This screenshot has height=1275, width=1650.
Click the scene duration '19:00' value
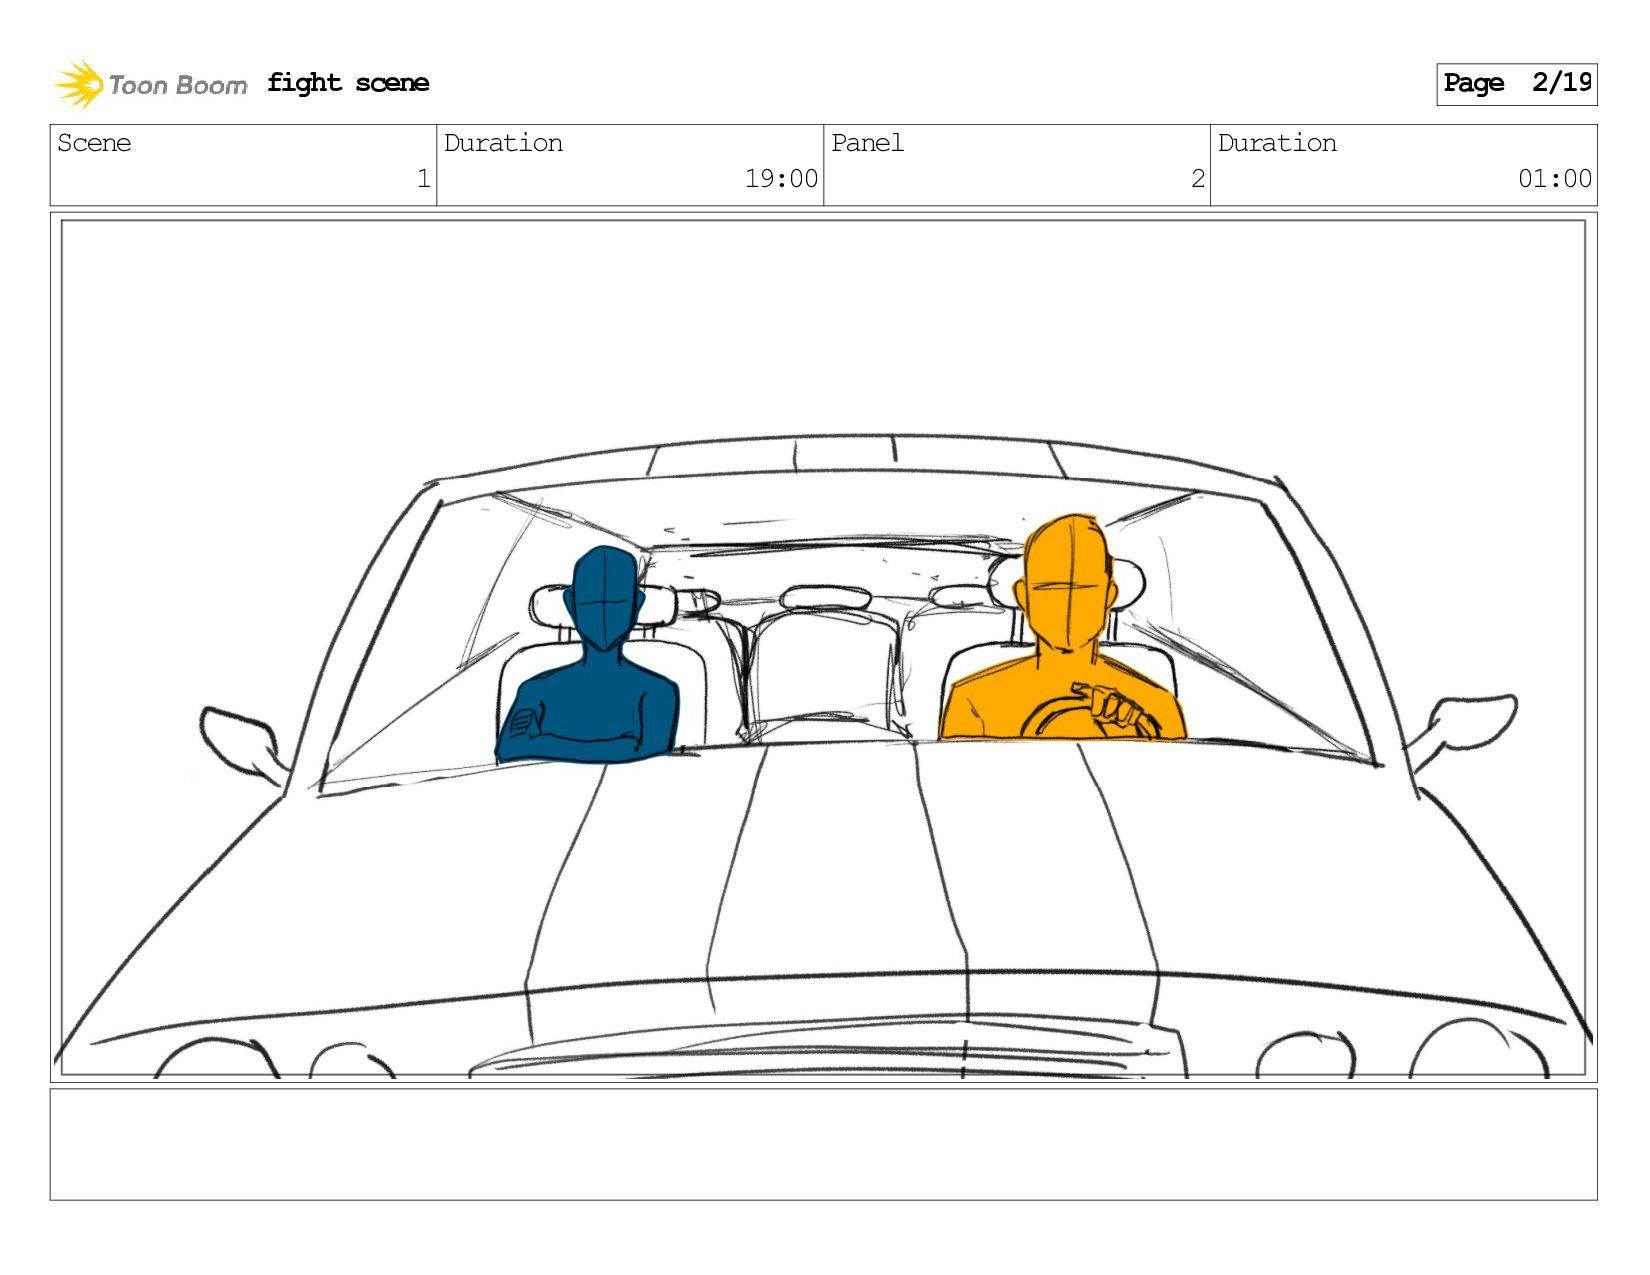pyautogui.click(x=781, y=179)
